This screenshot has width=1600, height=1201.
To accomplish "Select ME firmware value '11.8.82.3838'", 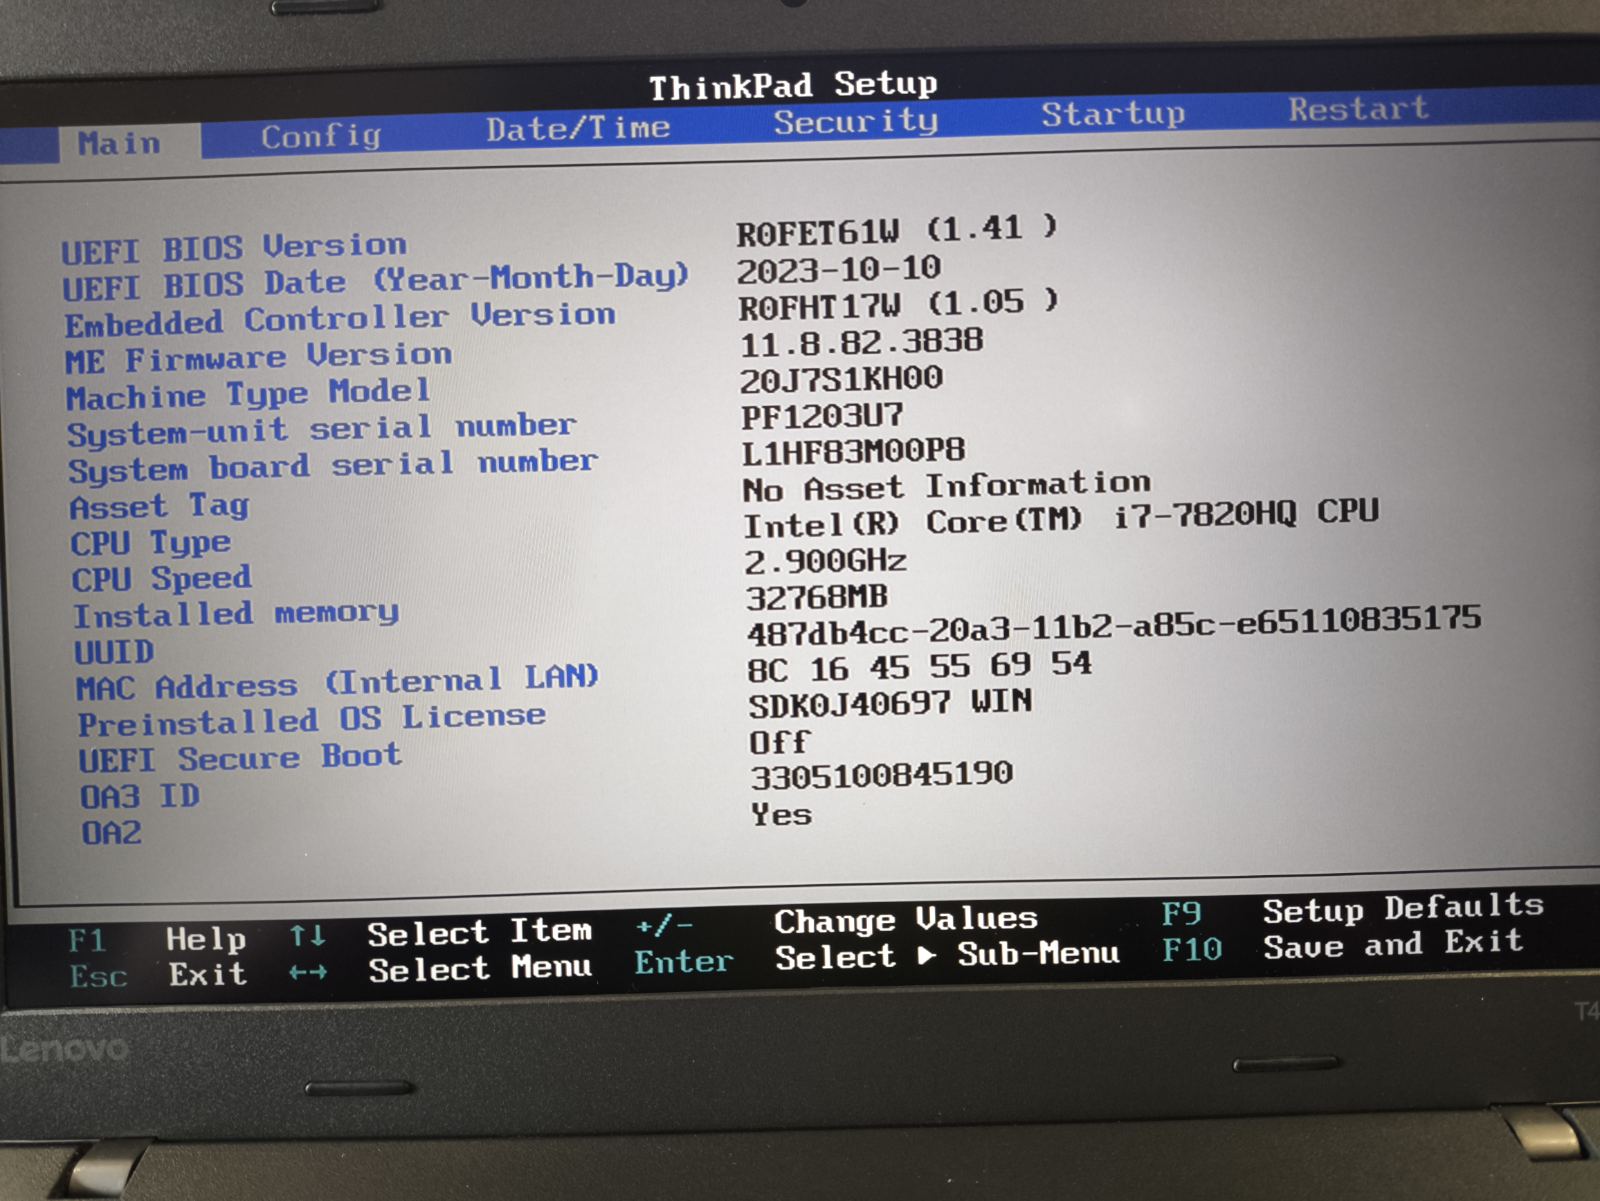I will tap(862, 343).
